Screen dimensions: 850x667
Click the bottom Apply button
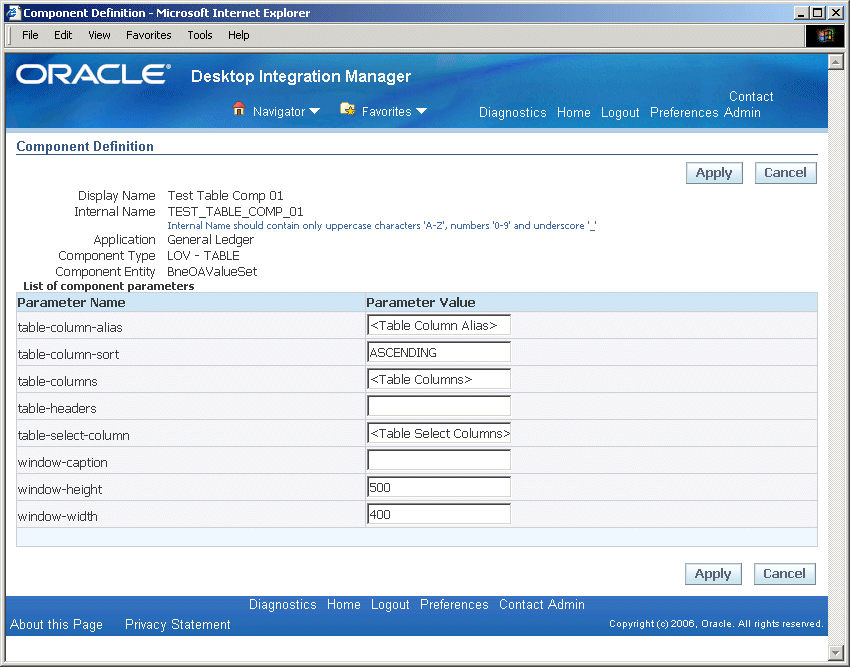tap(713, 574)
